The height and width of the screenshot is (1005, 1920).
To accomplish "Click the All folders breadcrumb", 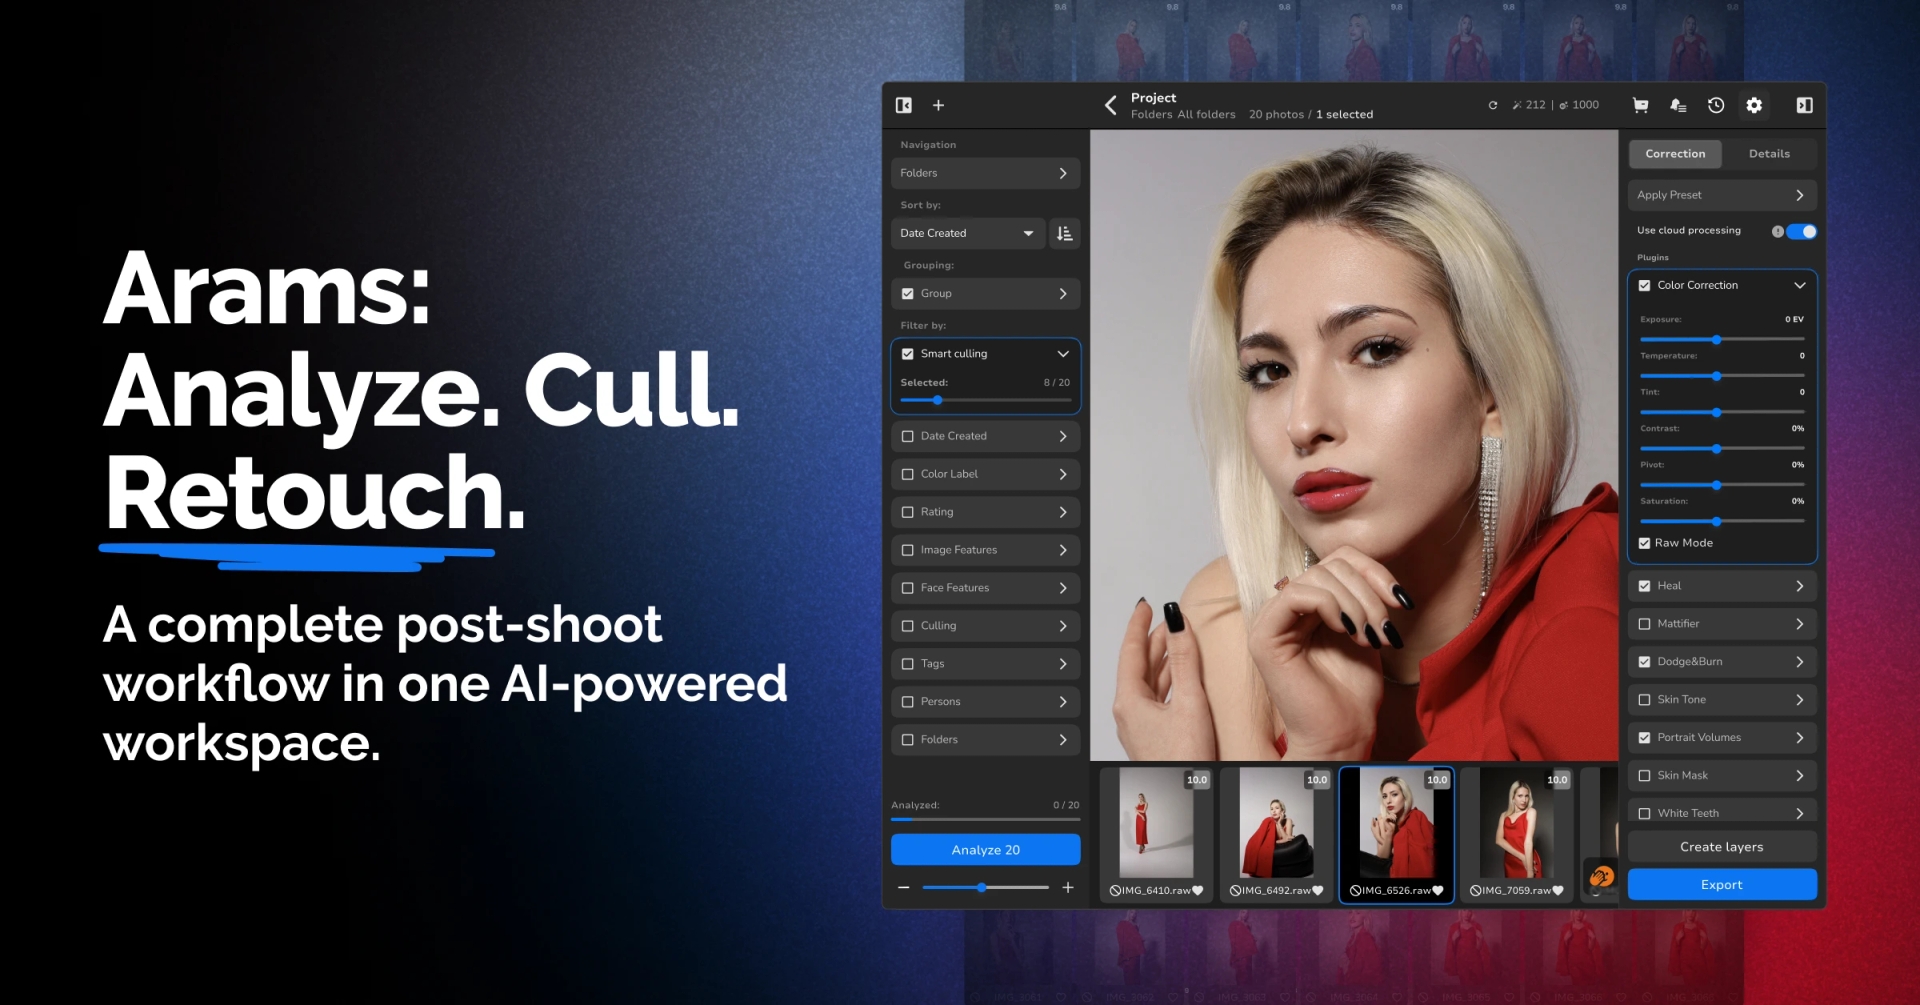I will pos(1206,115).
